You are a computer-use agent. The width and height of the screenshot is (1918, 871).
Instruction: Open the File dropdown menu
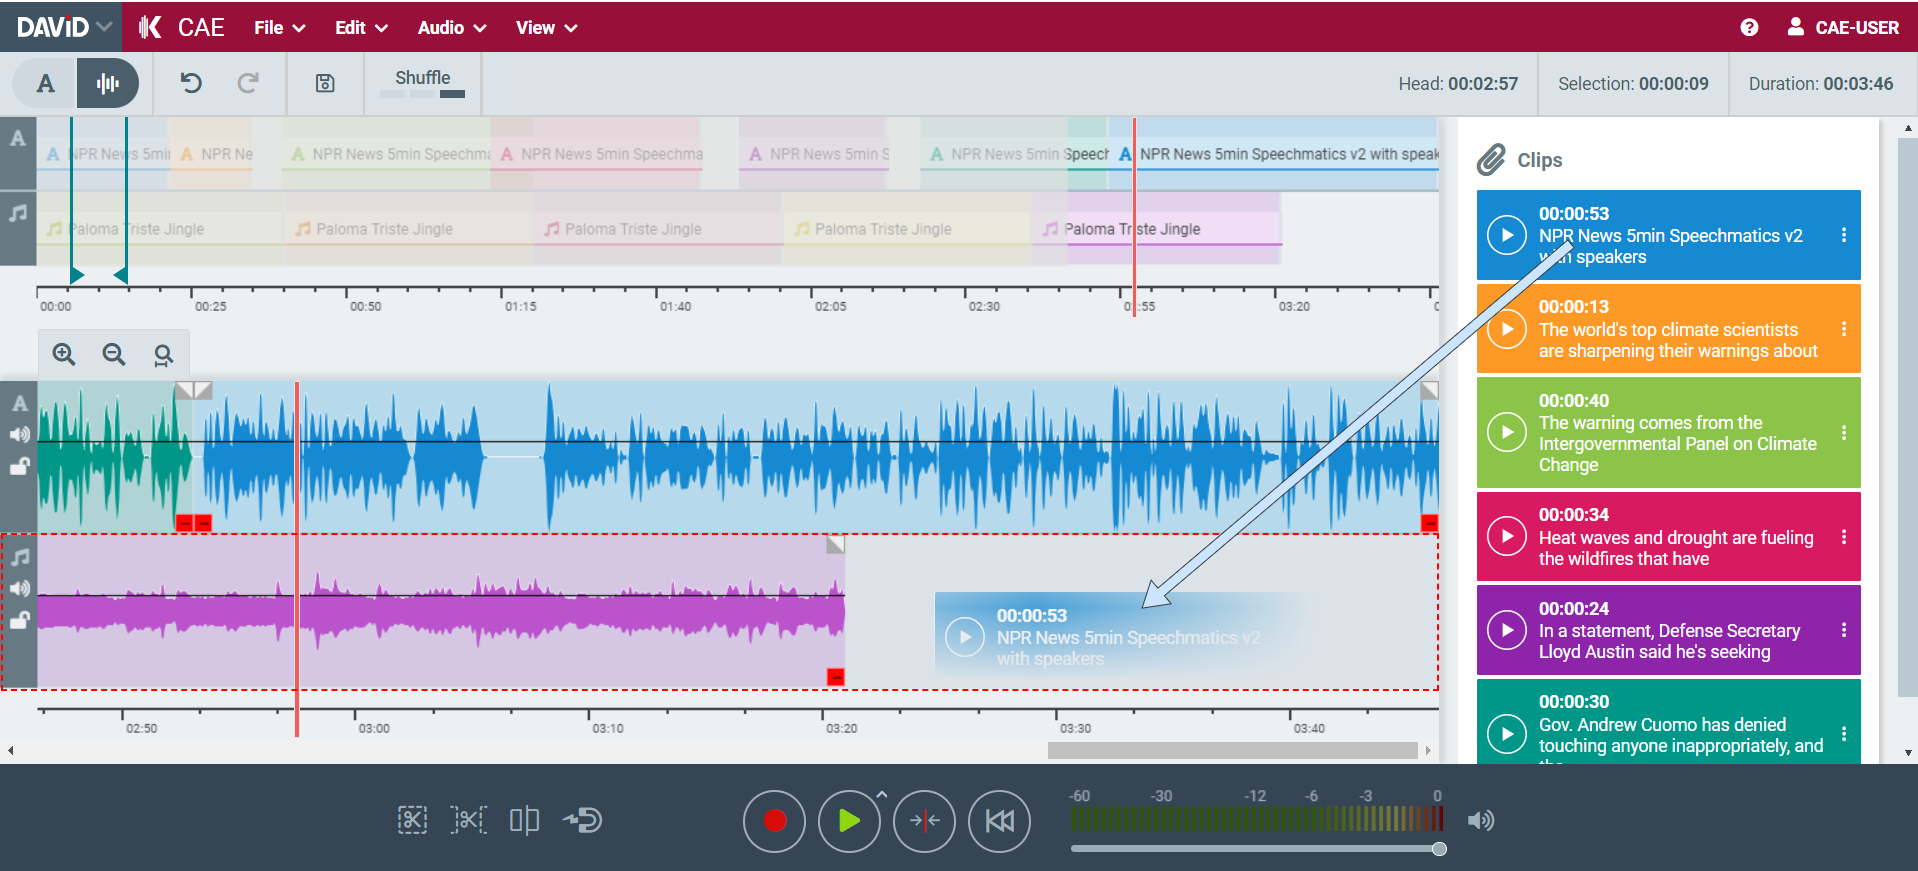click(279, 28)
